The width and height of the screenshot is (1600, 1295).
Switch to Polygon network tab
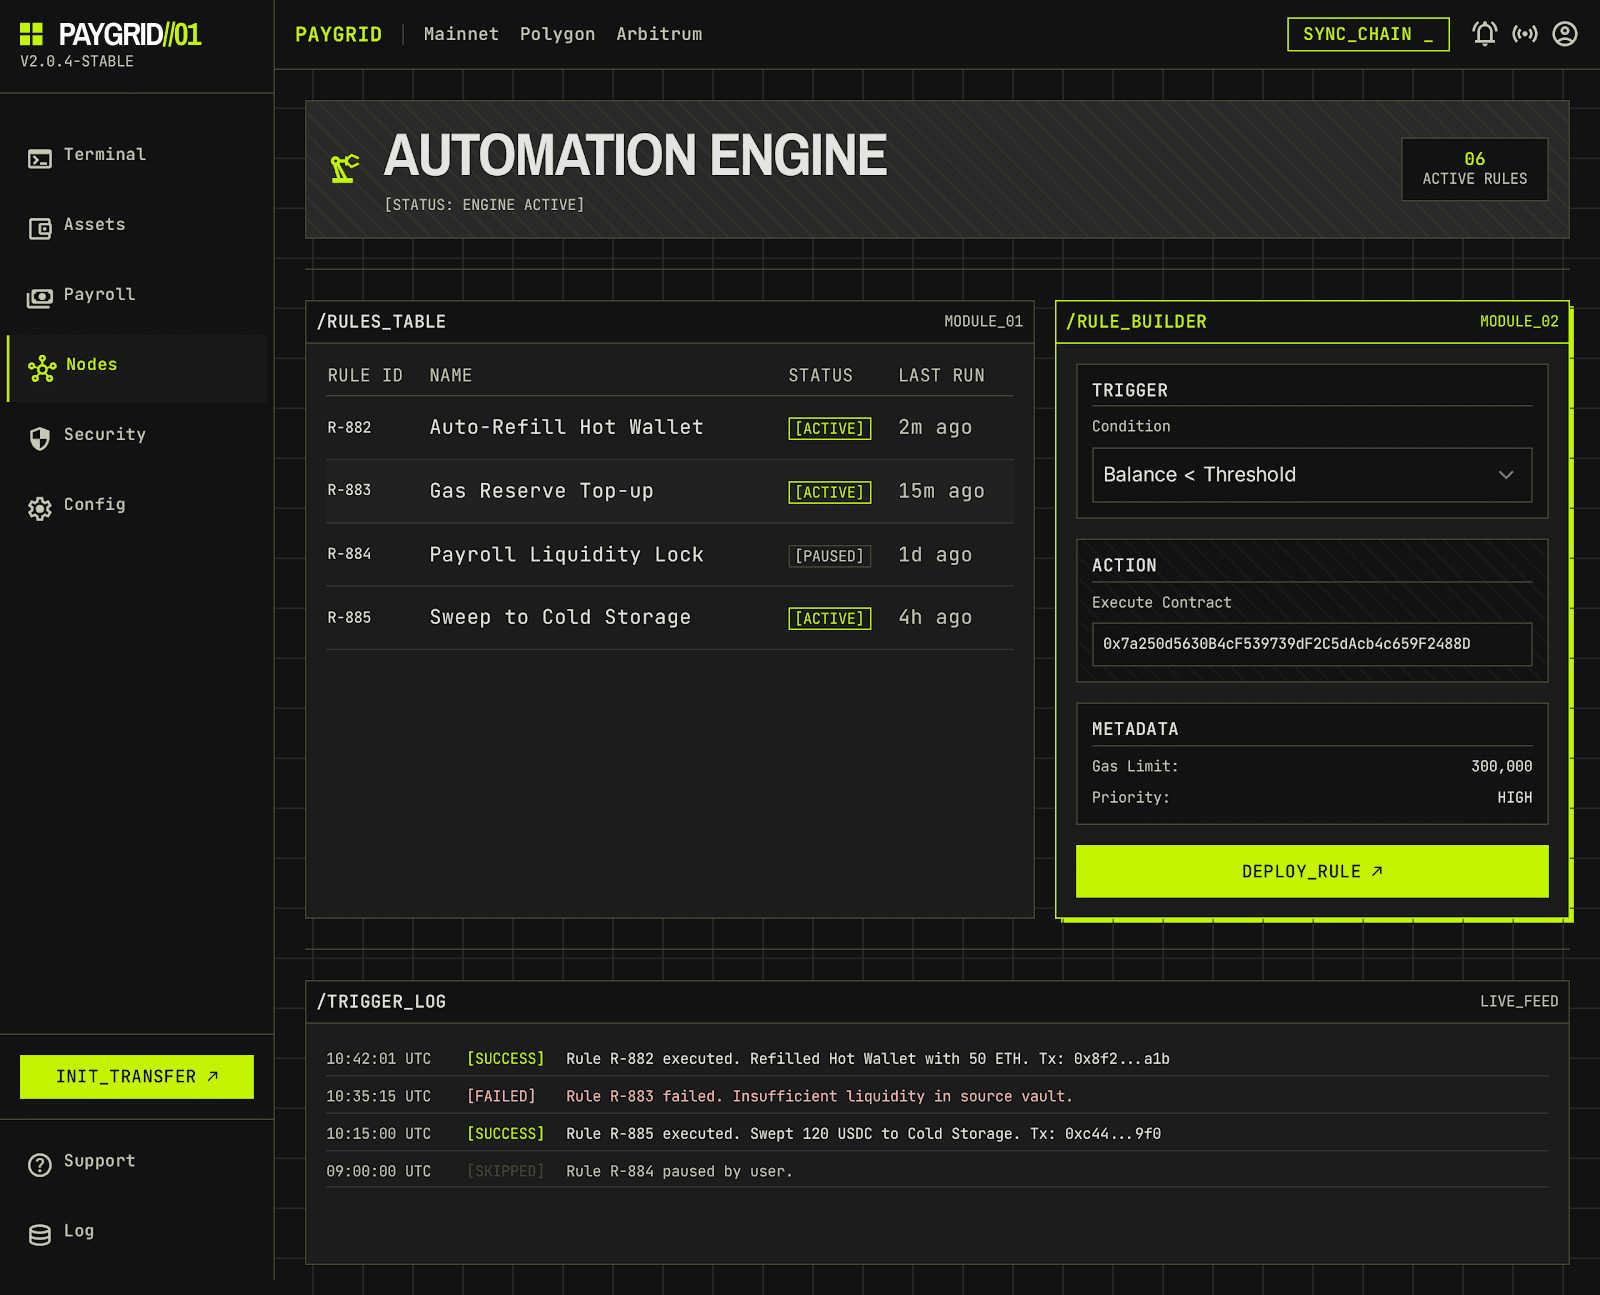pyautogui.click(x=557, y=34)
